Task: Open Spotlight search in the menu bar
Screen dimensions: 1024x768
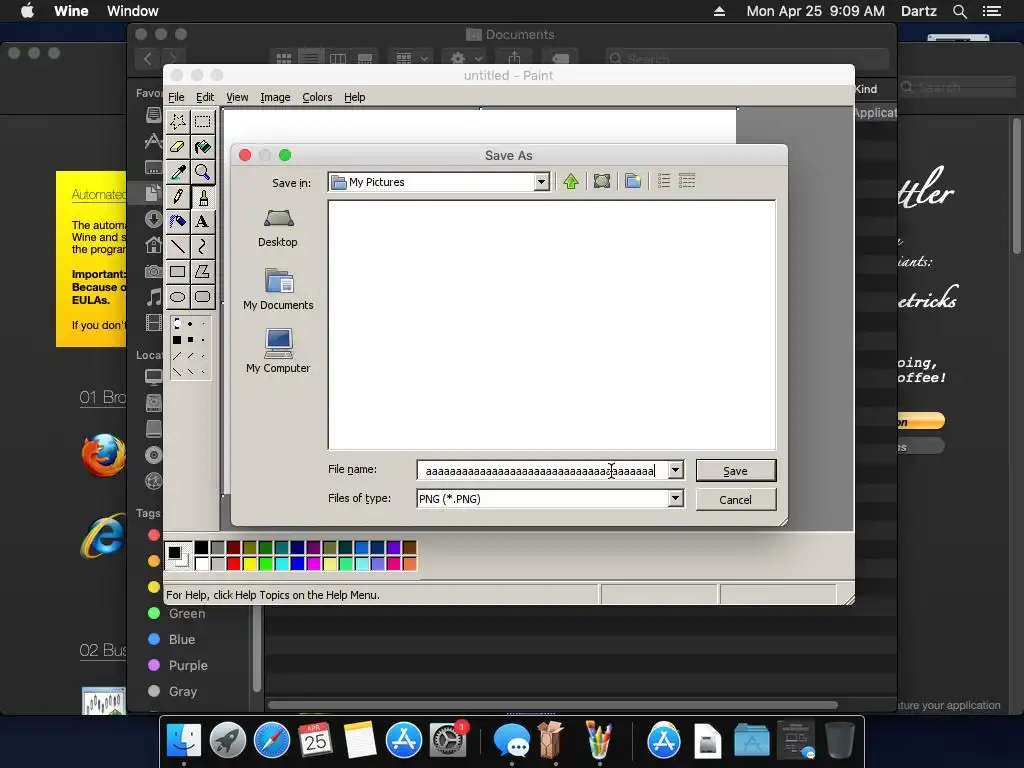Action: tap(959, 11)
